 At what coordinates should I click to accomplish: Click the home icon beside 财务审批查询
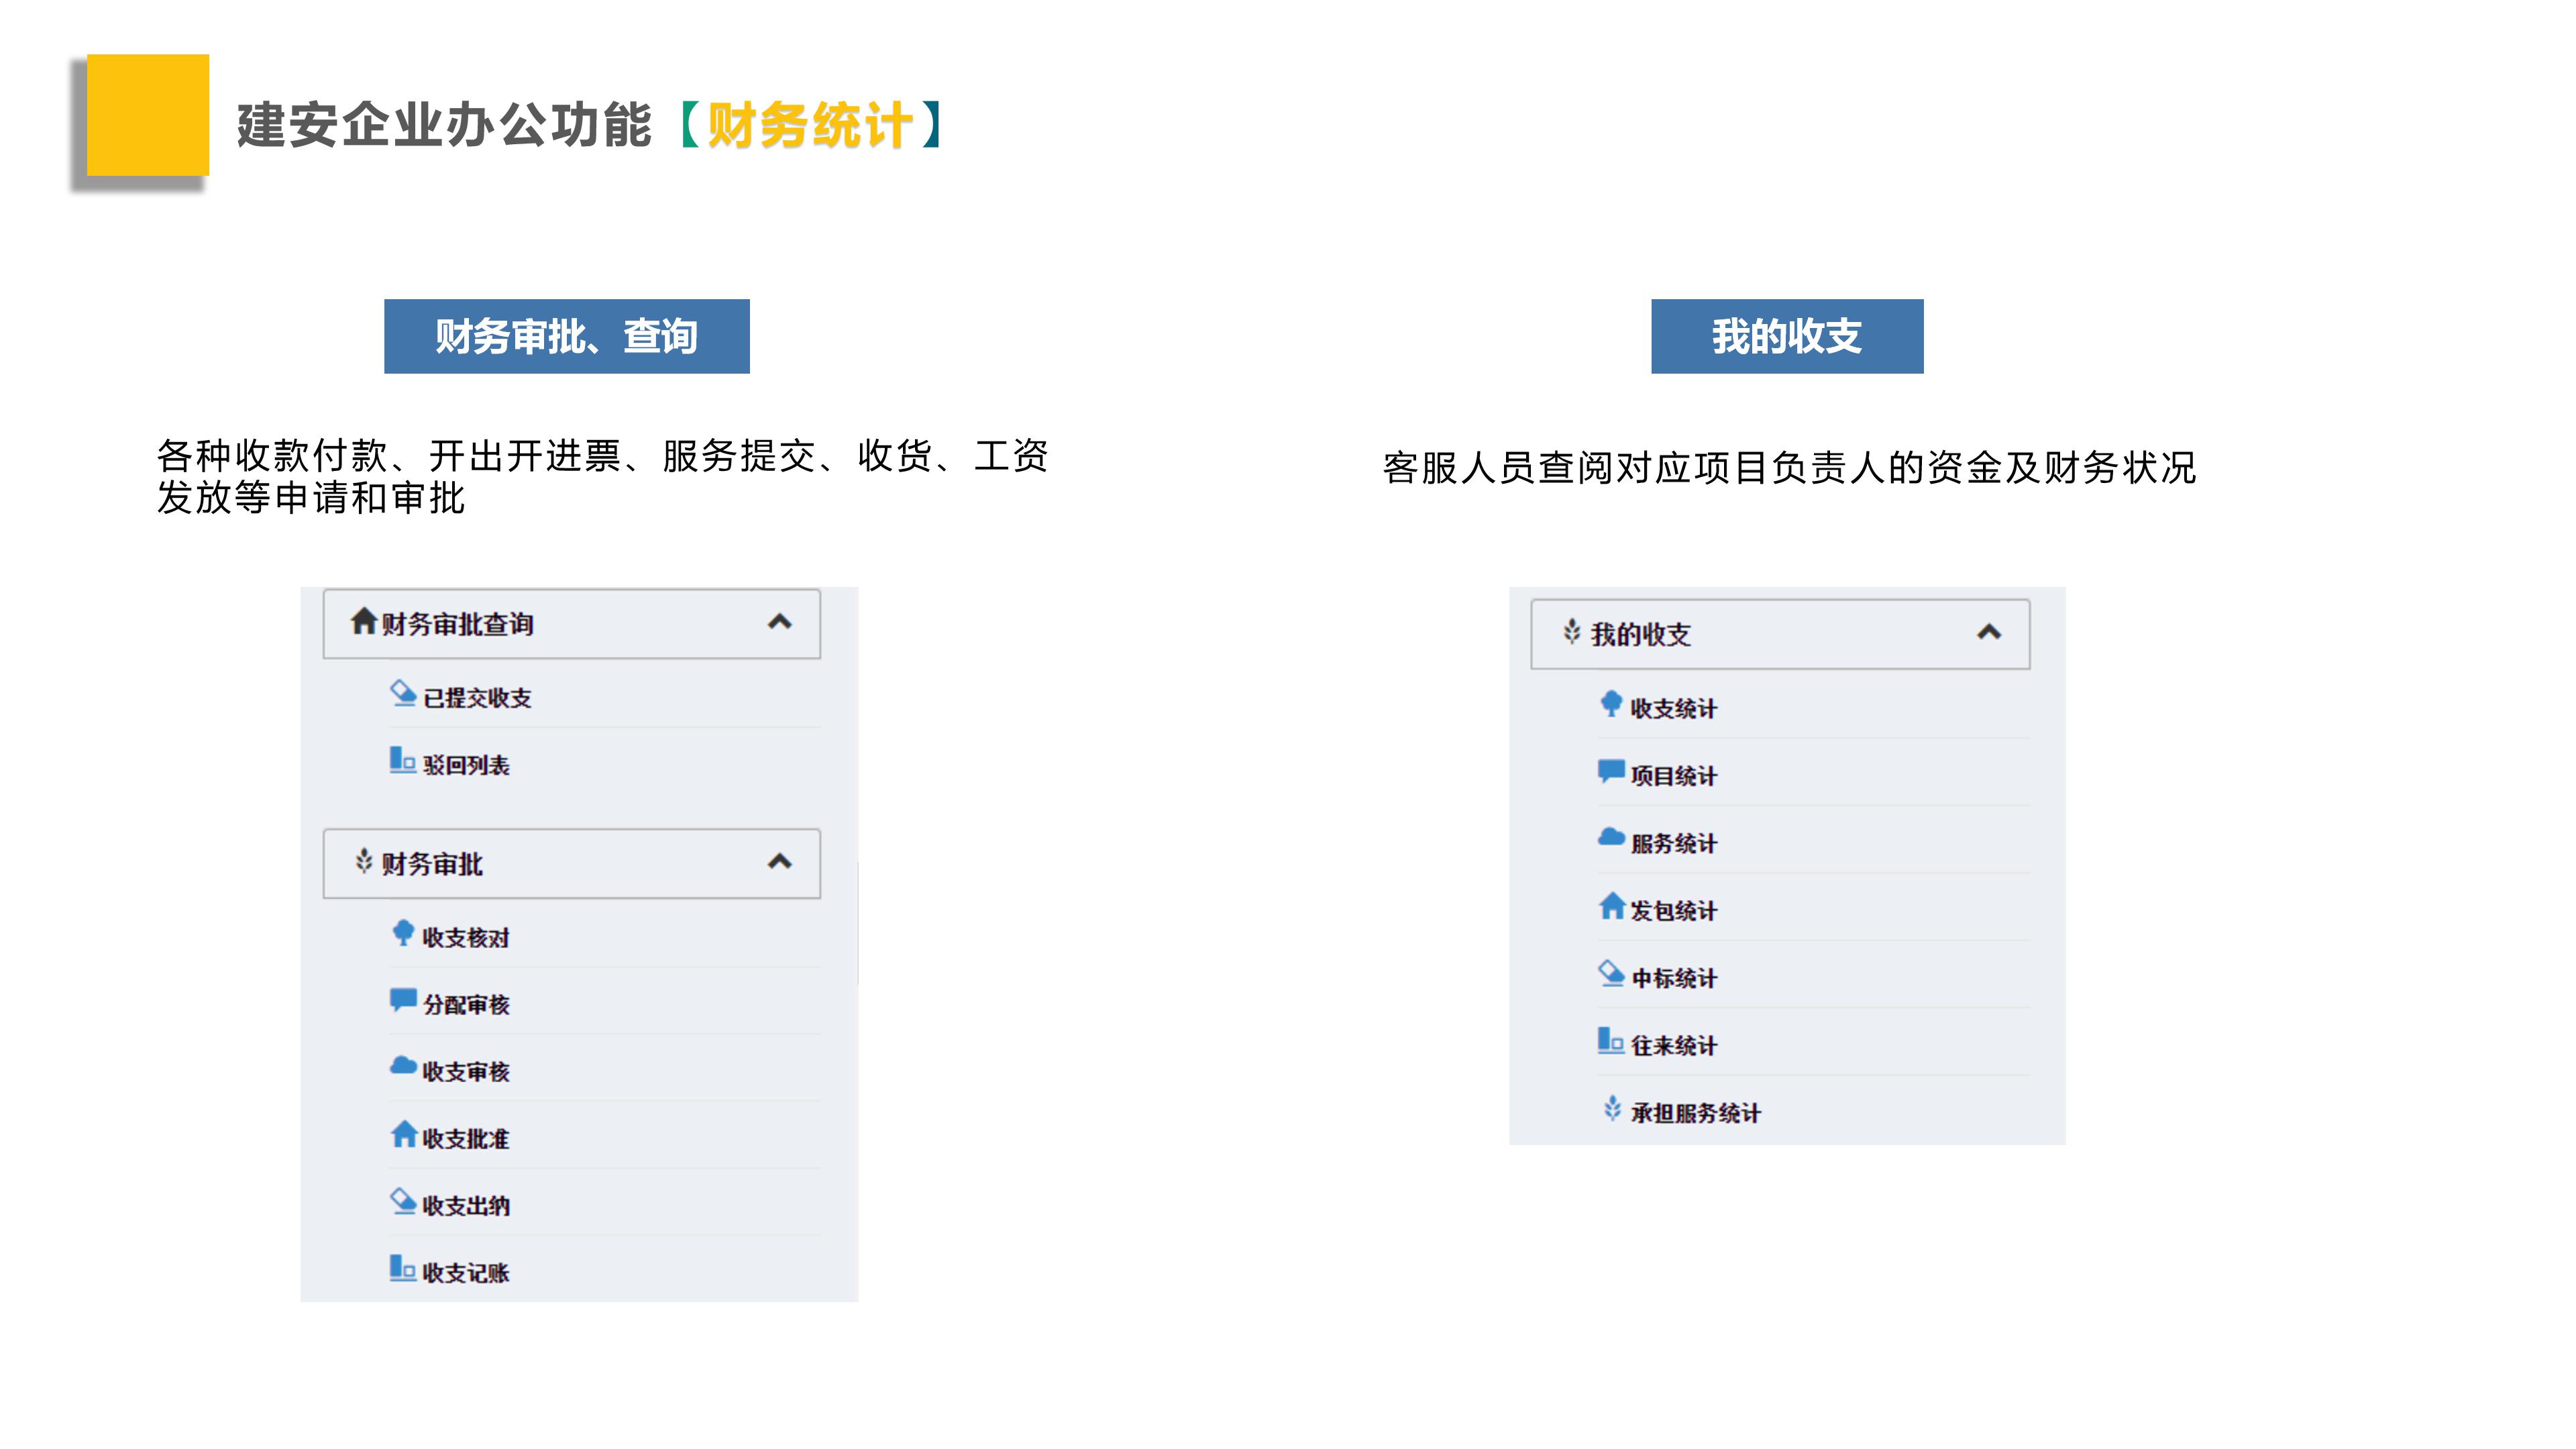363,621
